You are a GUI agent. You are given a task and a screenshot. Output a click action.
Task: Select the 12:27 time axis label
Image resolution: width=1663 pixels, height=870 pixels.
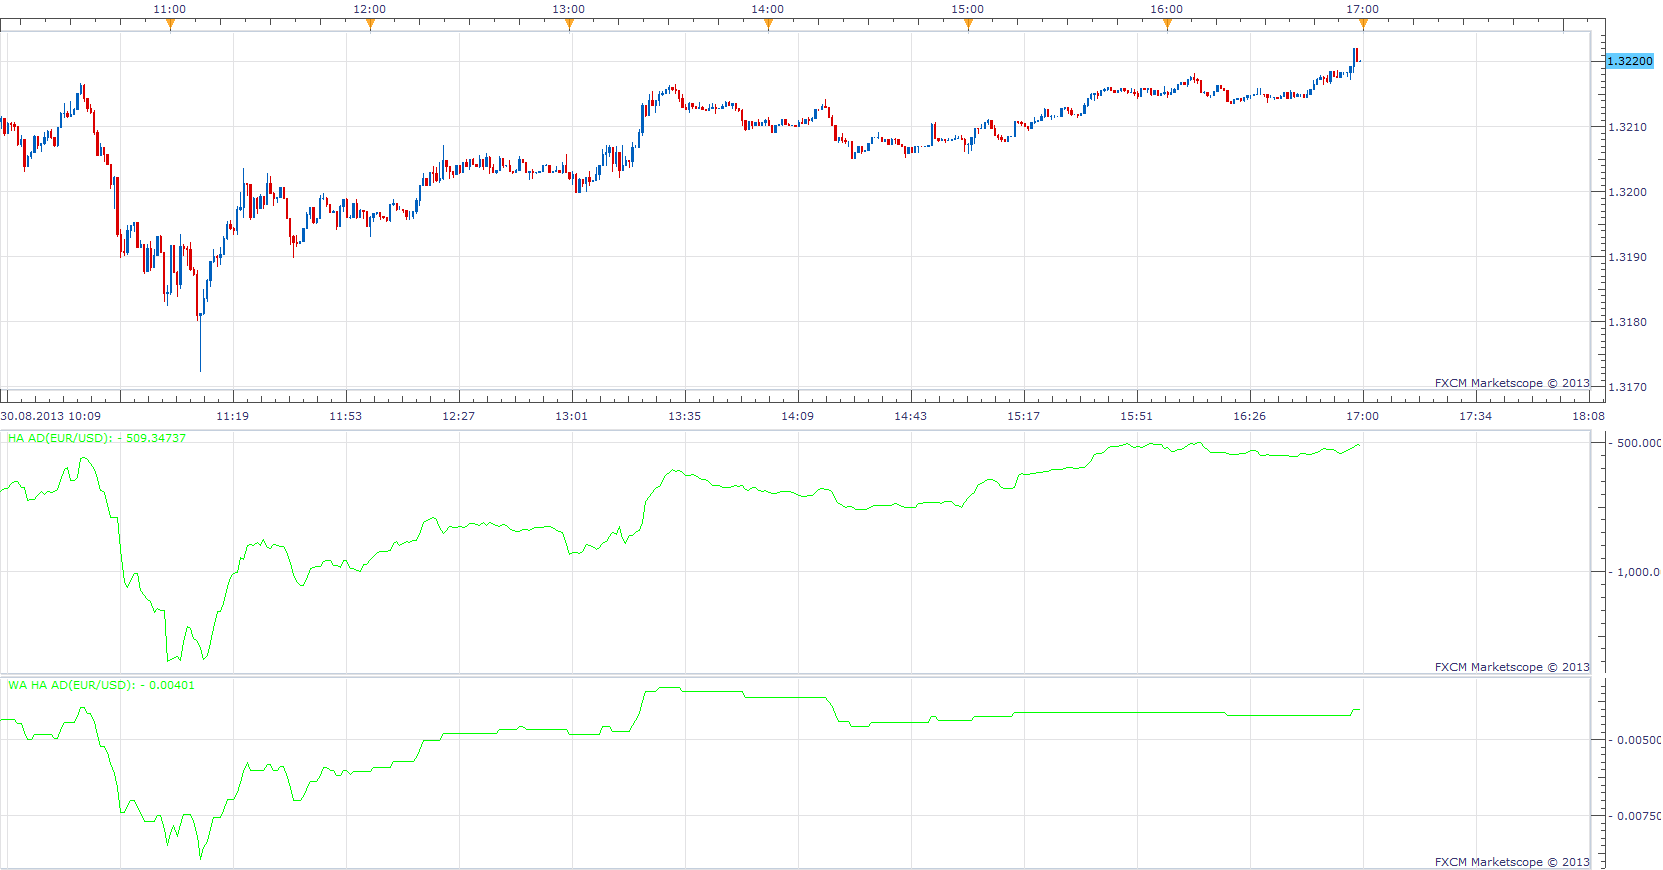tap(459, 416)
